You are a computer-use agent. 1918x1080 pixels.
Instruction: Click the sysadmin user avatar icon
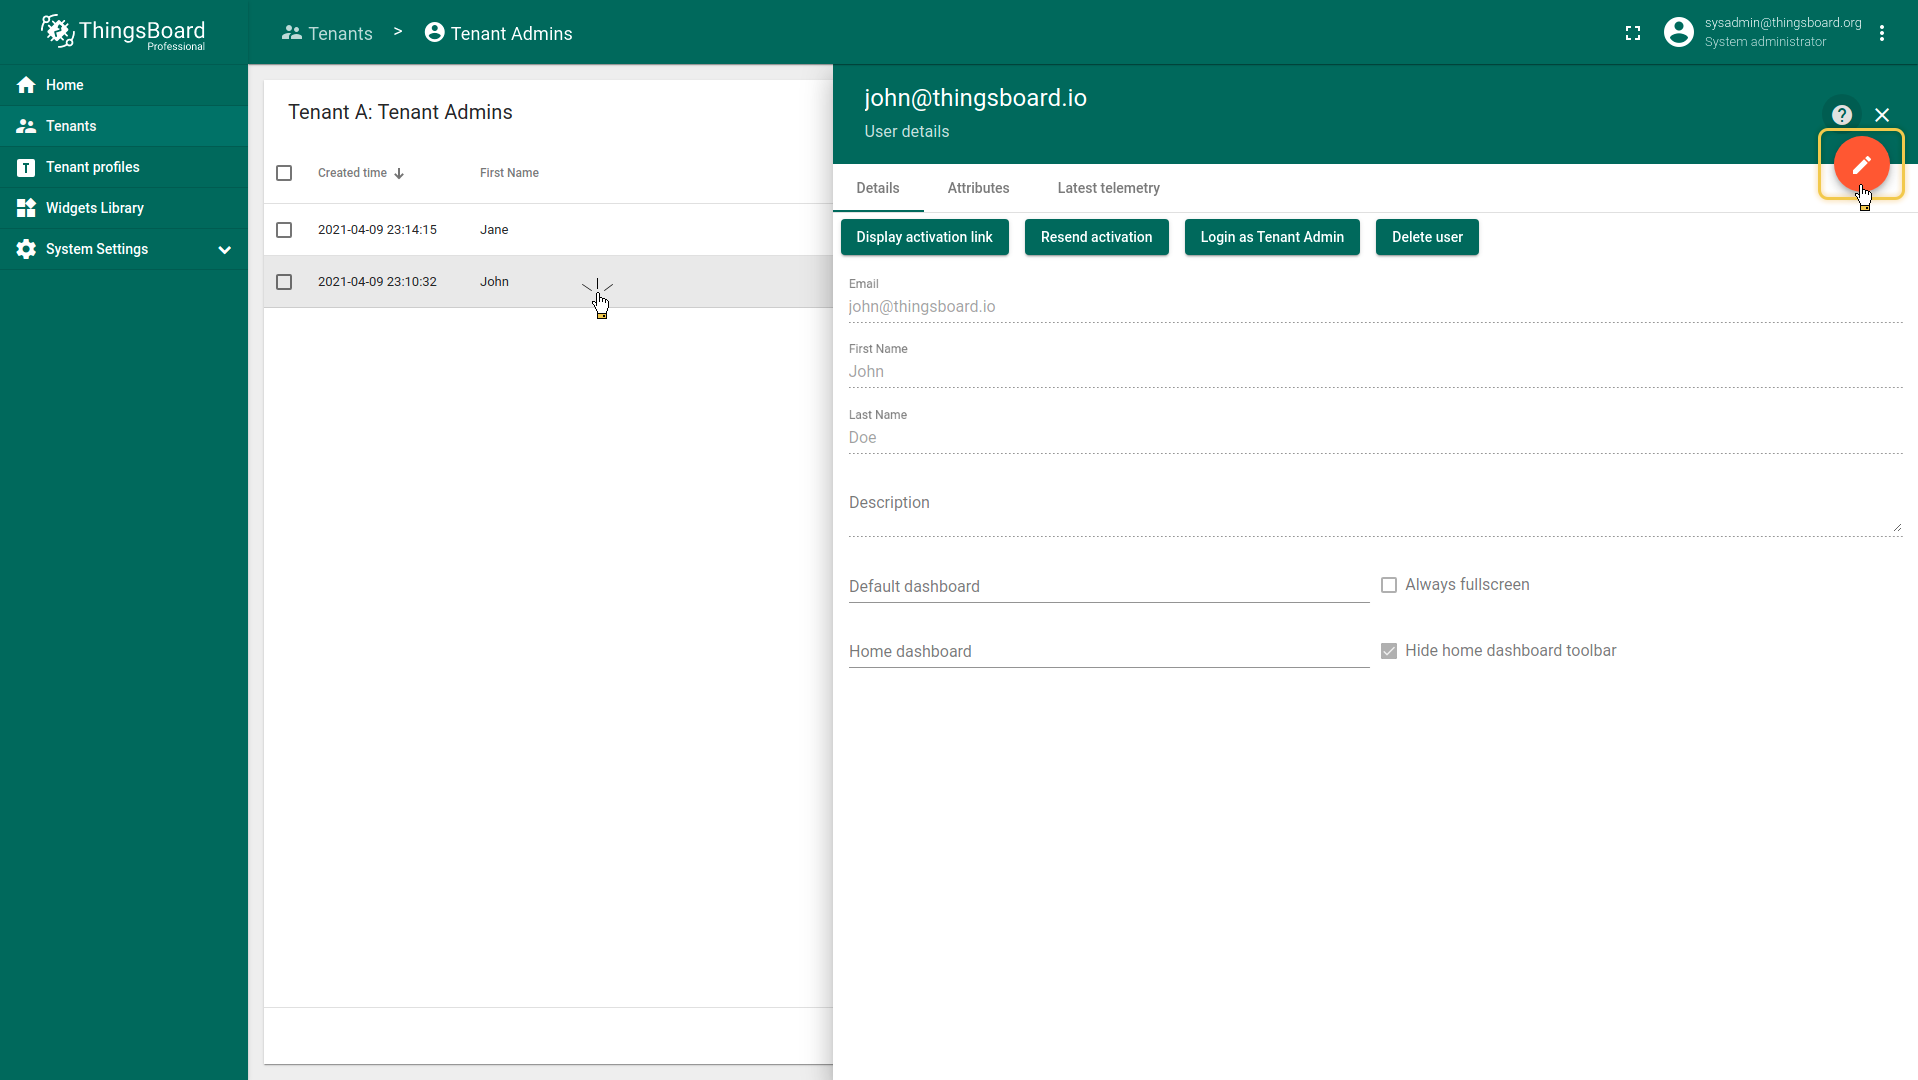pos(1678,32)
